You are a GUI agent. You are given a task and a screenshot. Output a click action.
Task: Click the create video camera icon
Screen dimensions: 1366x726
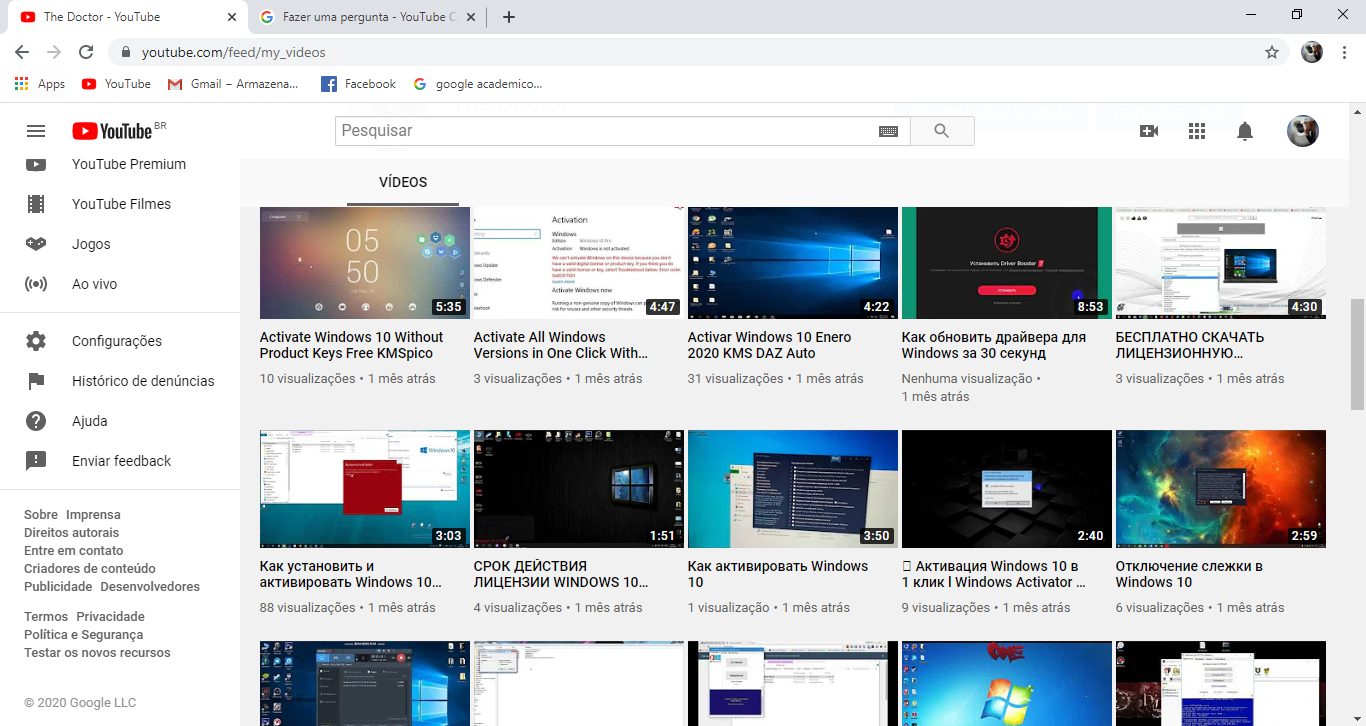pos(1149,131)
